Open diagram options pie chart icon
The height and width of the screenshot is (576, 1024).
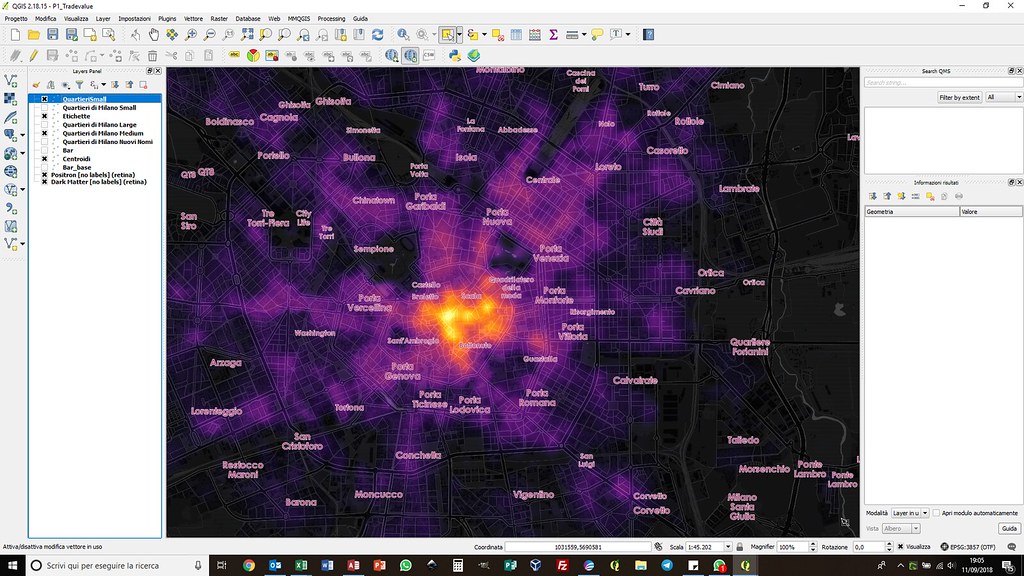(x=253, y=56)
